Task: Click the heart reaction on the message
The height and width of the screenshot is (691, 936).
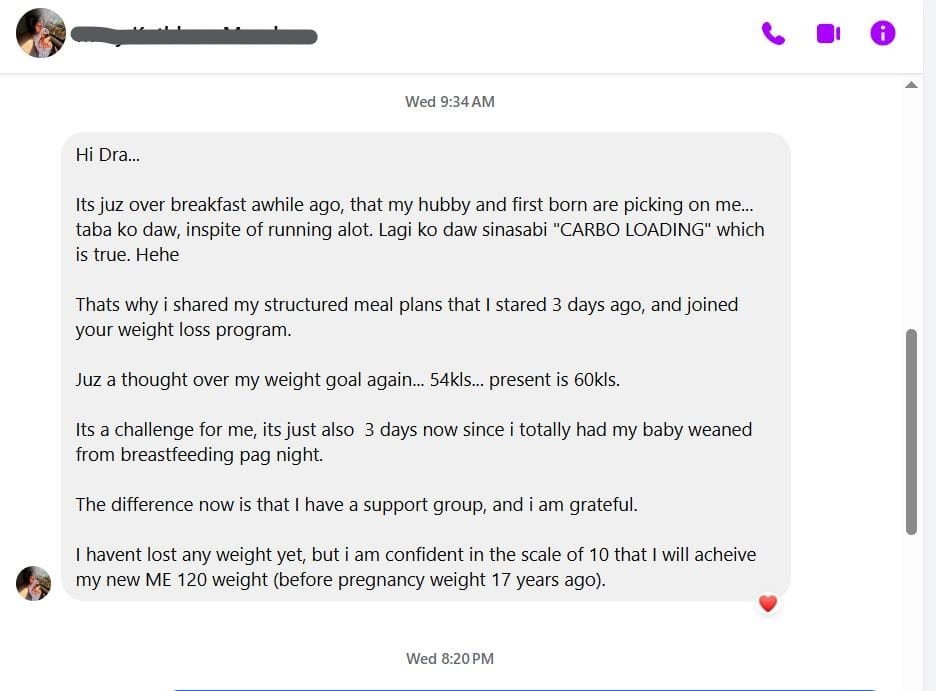Action: click(x=768, y=603)
